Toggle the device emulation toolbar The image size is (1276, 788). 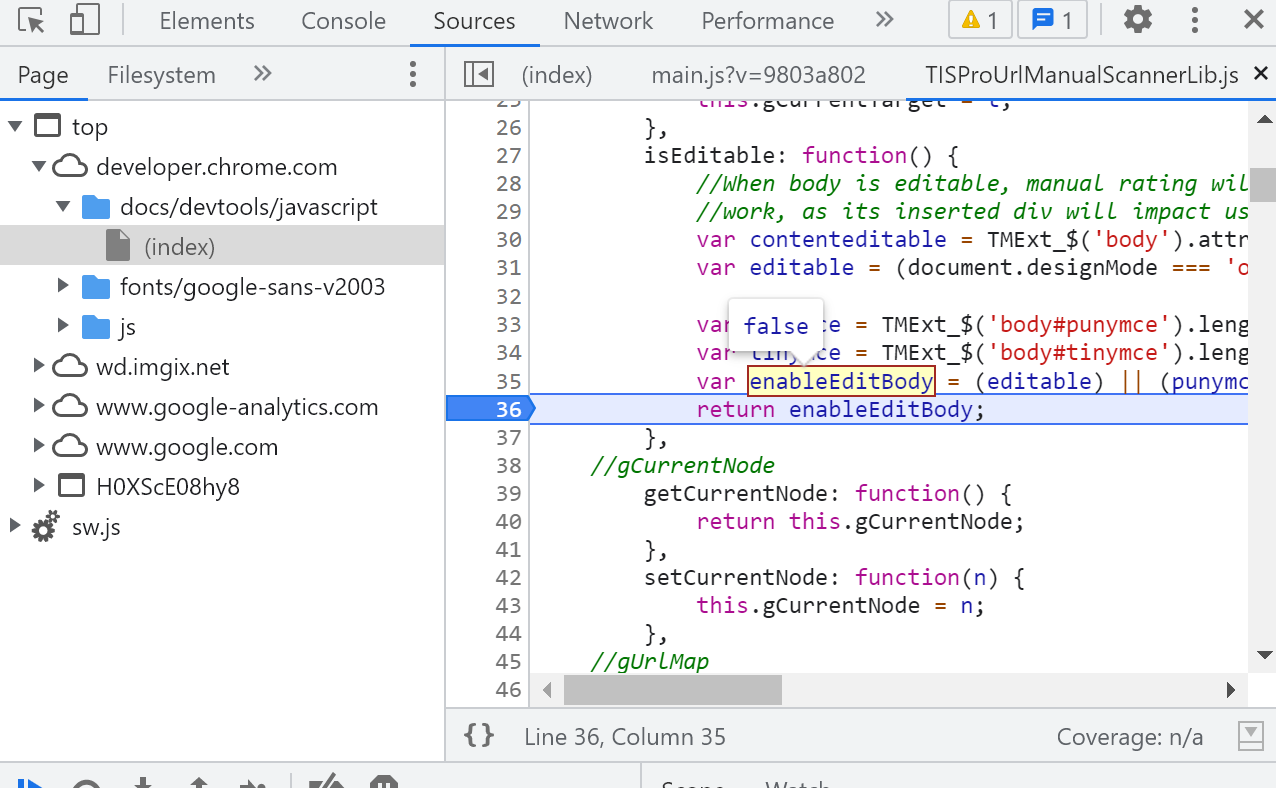coord(84,21)
